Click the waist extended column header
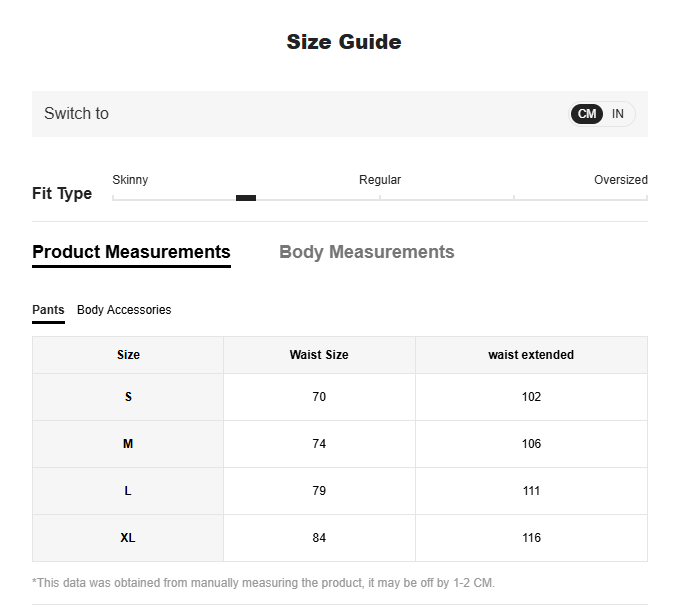The image size is (673, 607). 531,355
